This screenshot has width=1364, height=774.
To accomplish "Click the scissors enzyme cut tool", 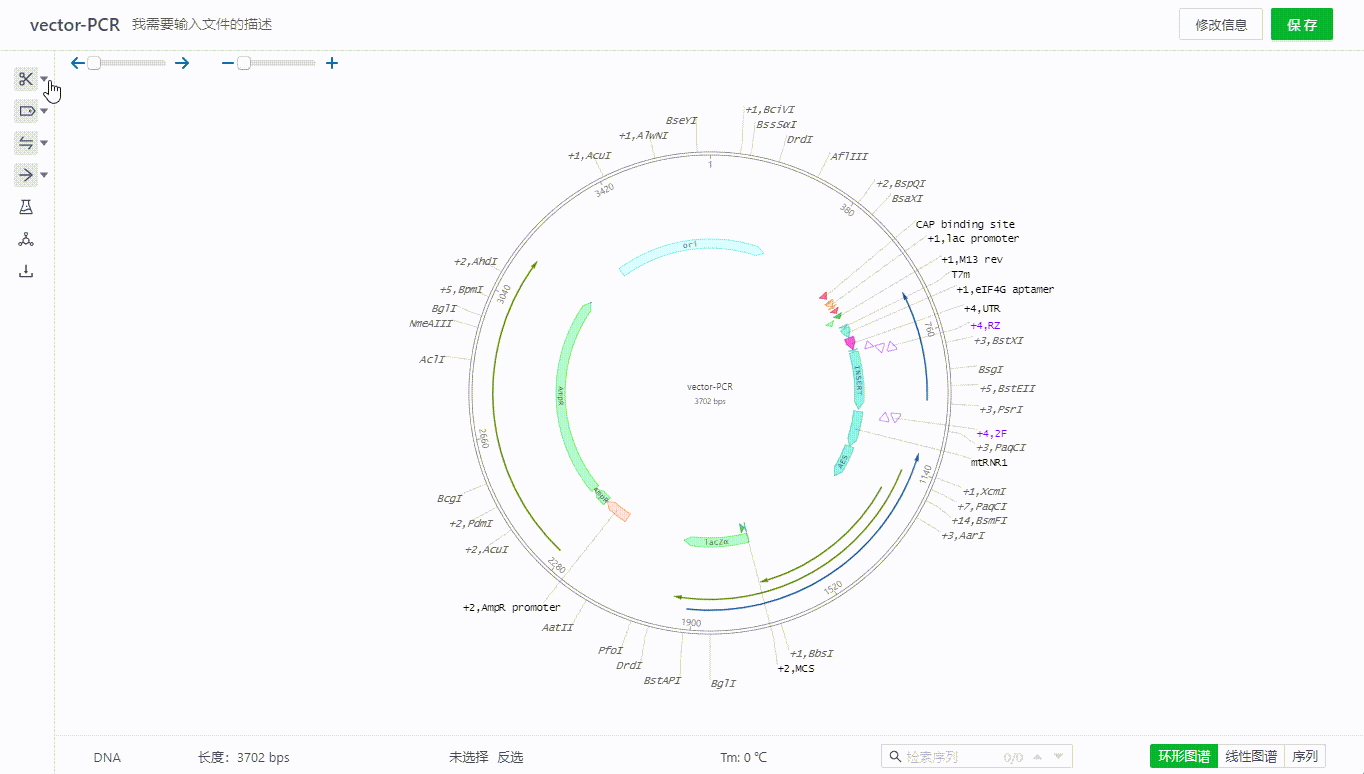I will click(x=26, y=79).
